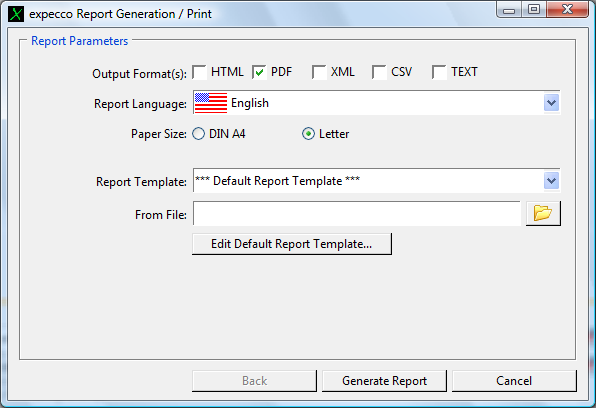Choose the Letter paper size option
596x408 pixels.
(308, 134)
